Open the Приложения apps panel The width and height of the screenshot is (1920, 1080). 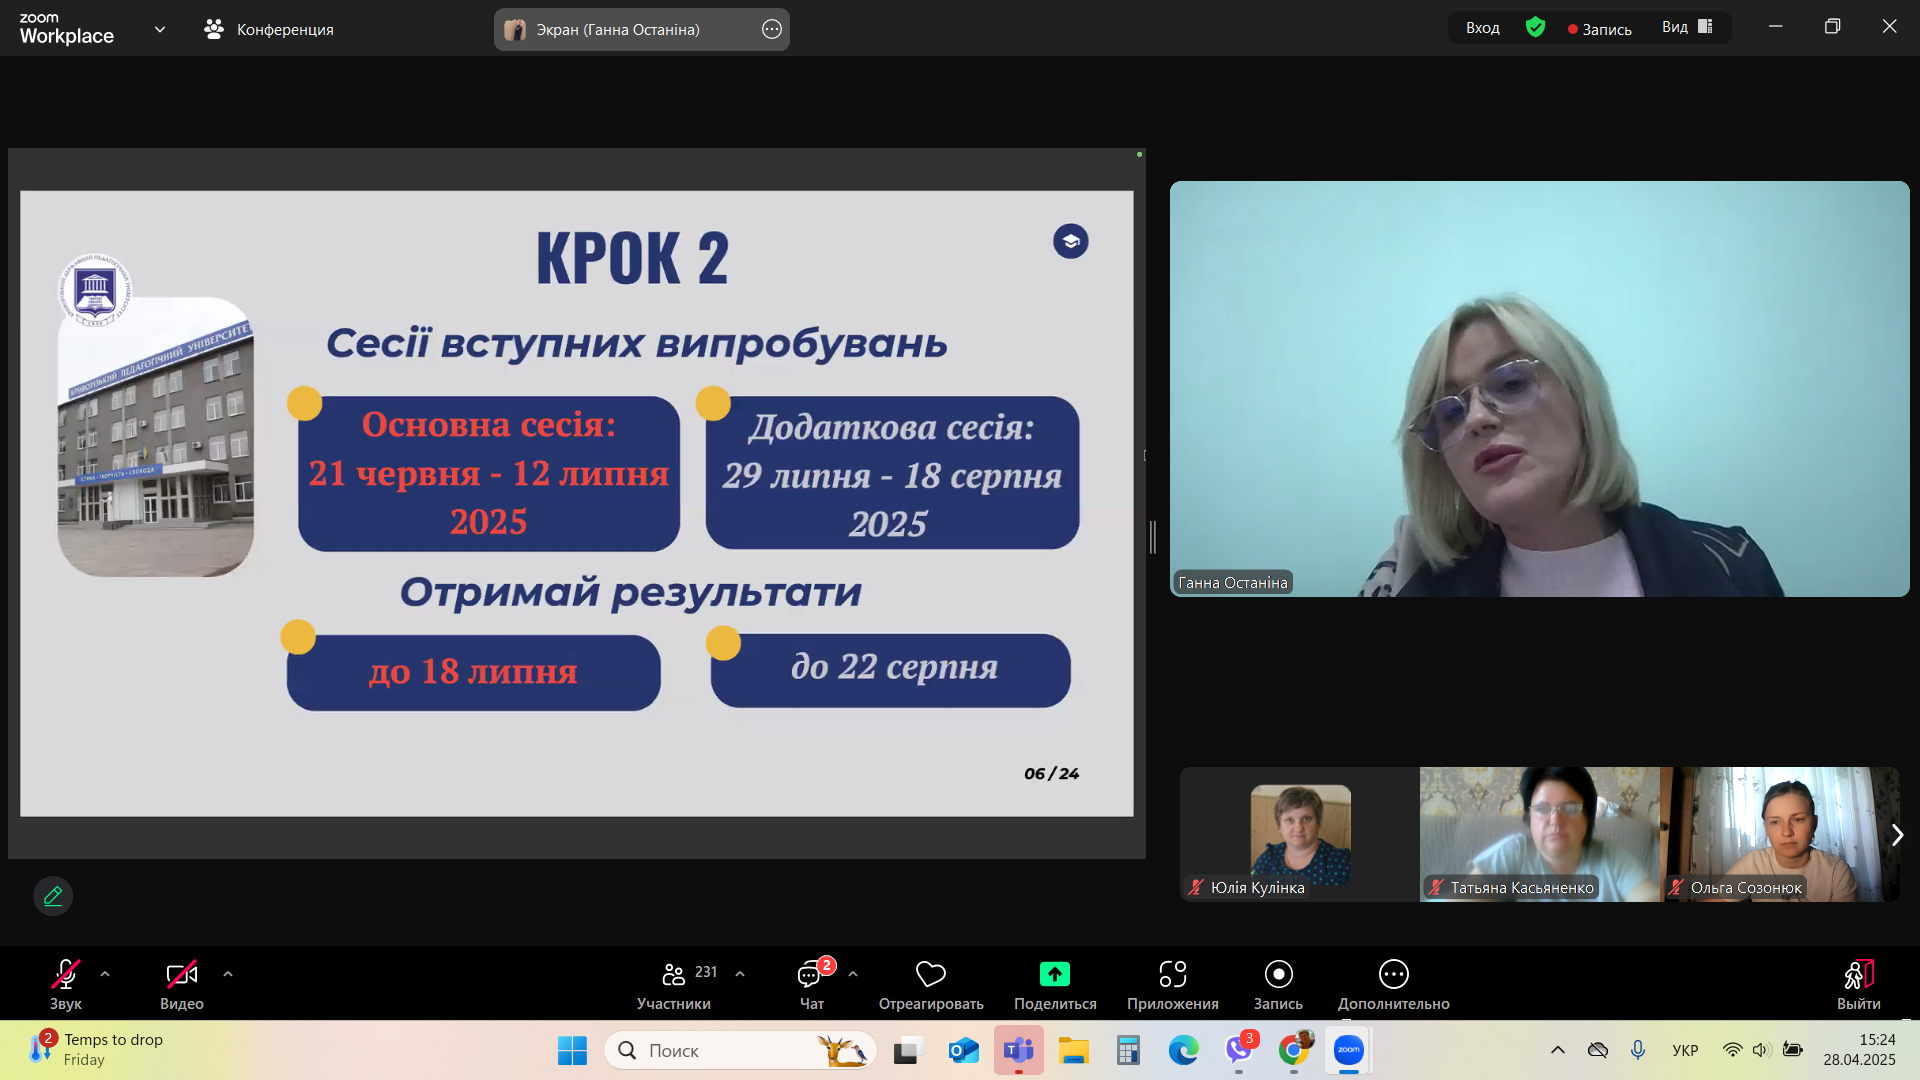1173,984
